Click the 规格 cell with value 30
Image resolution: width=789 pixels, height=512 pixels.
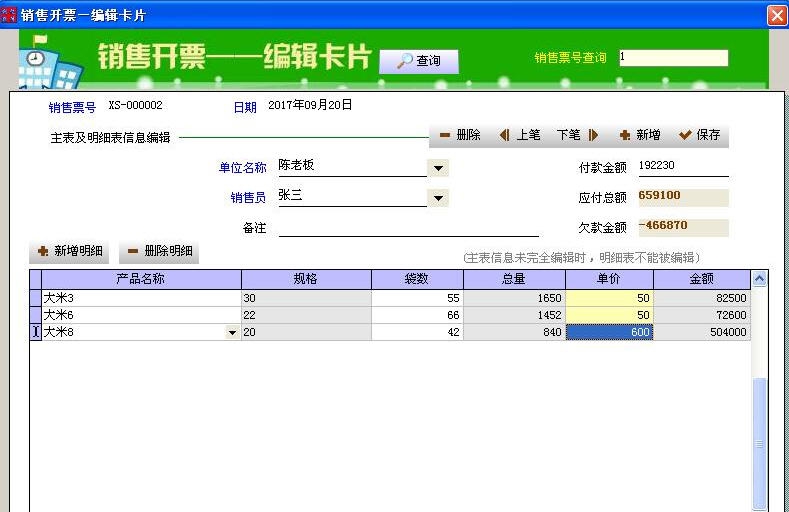coord(306,298)
